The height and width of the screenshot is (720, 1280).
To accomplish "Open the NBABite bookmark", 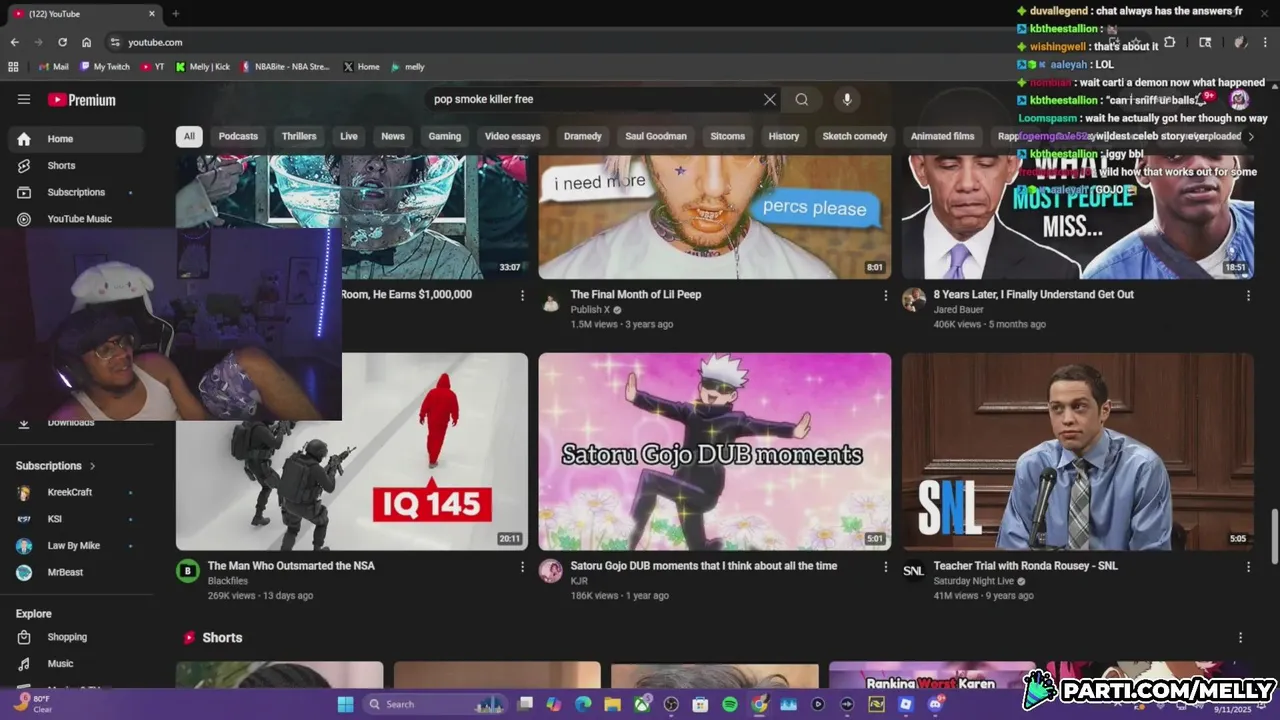I will pos(285,67).
